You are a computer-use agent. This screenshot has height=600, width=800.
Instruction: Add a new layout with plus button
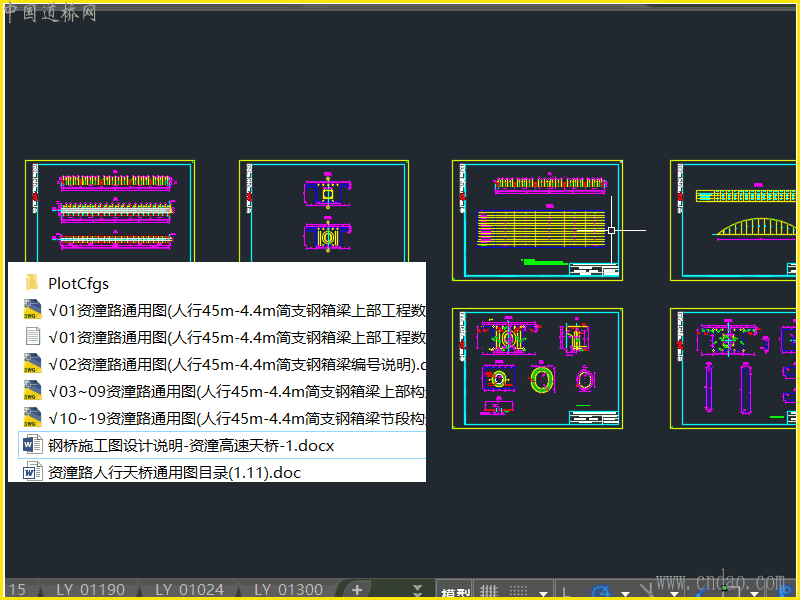357,590
